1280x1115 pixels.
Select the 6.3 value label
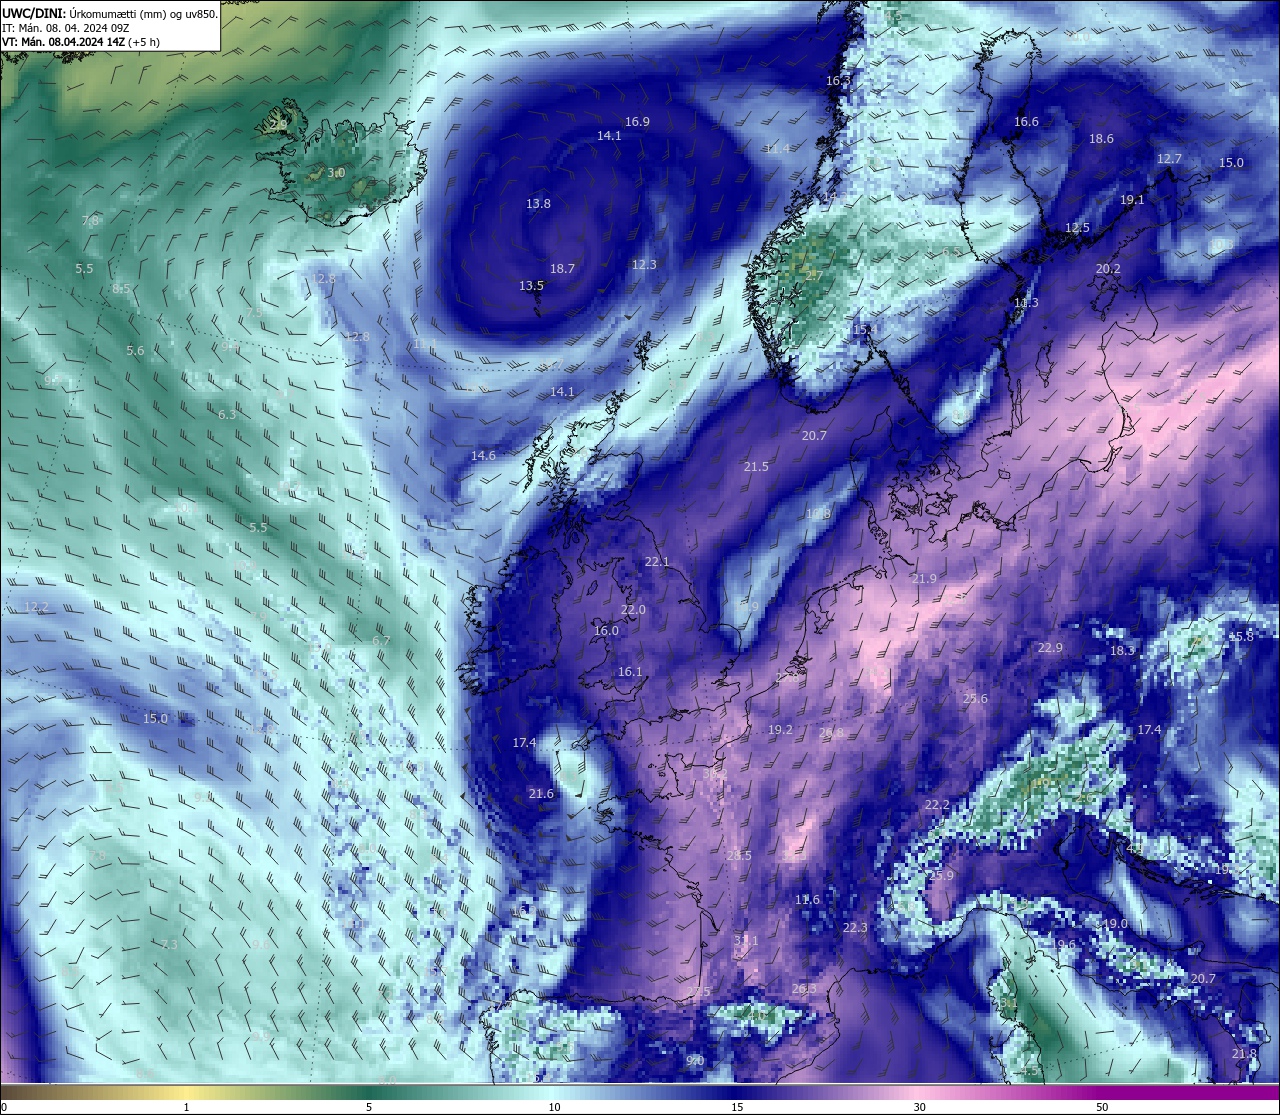[x=227, y=415]
